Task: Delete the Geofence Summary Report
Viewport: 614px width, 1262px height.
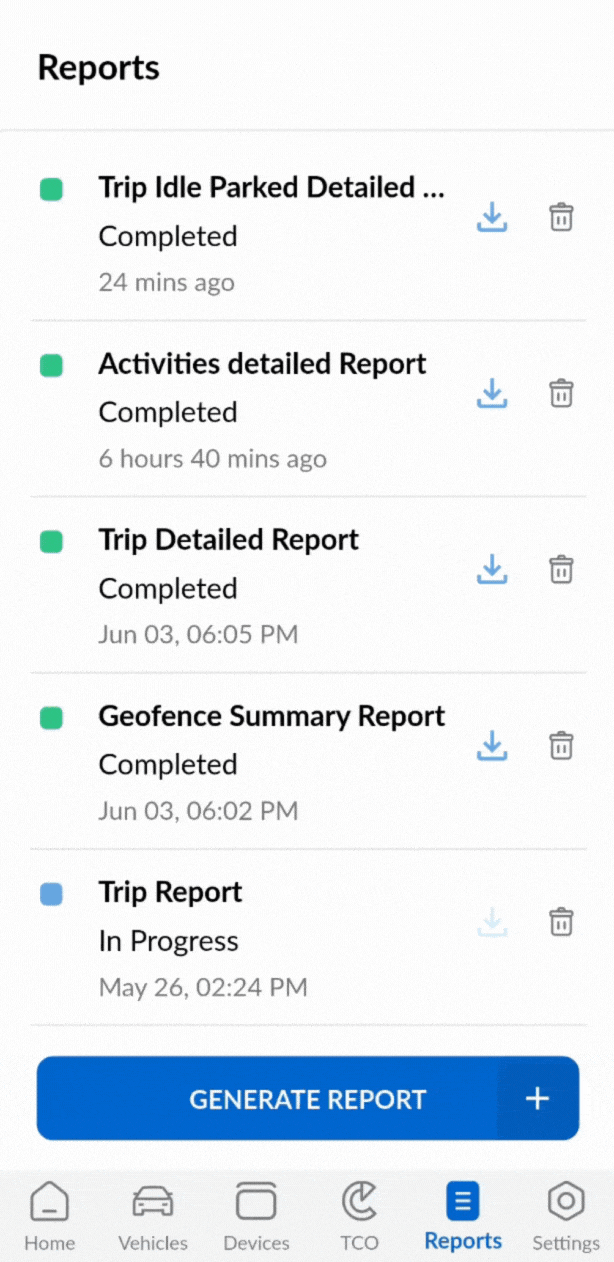Action: click(x=562, y=745)
